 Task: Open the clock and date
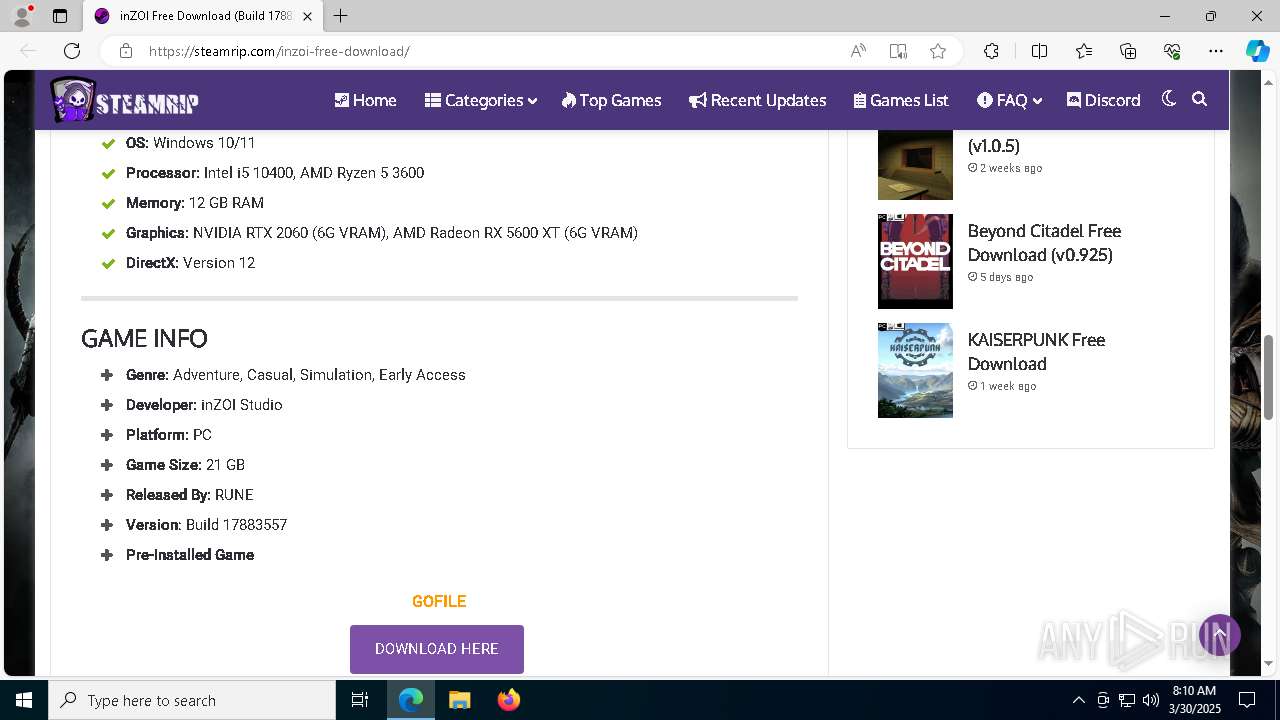[1194, 700]
